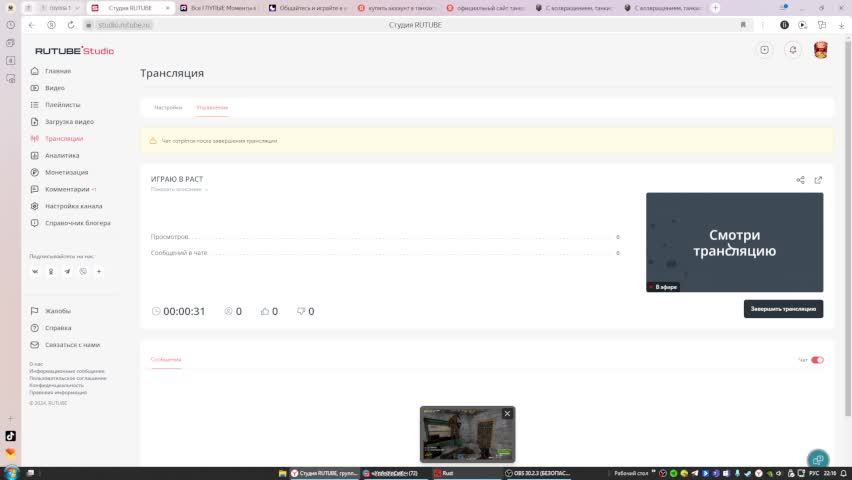This screenshot has height=480, width=852.
Task: Open the Viber social icon
Action: tap(83, 271)
